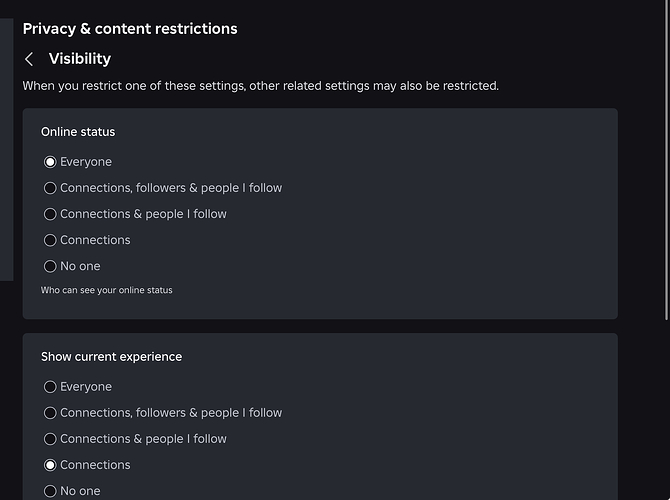670x500 pixels.
Task: Click the left sidebar panel edge
Action: [x=6, y=150]
